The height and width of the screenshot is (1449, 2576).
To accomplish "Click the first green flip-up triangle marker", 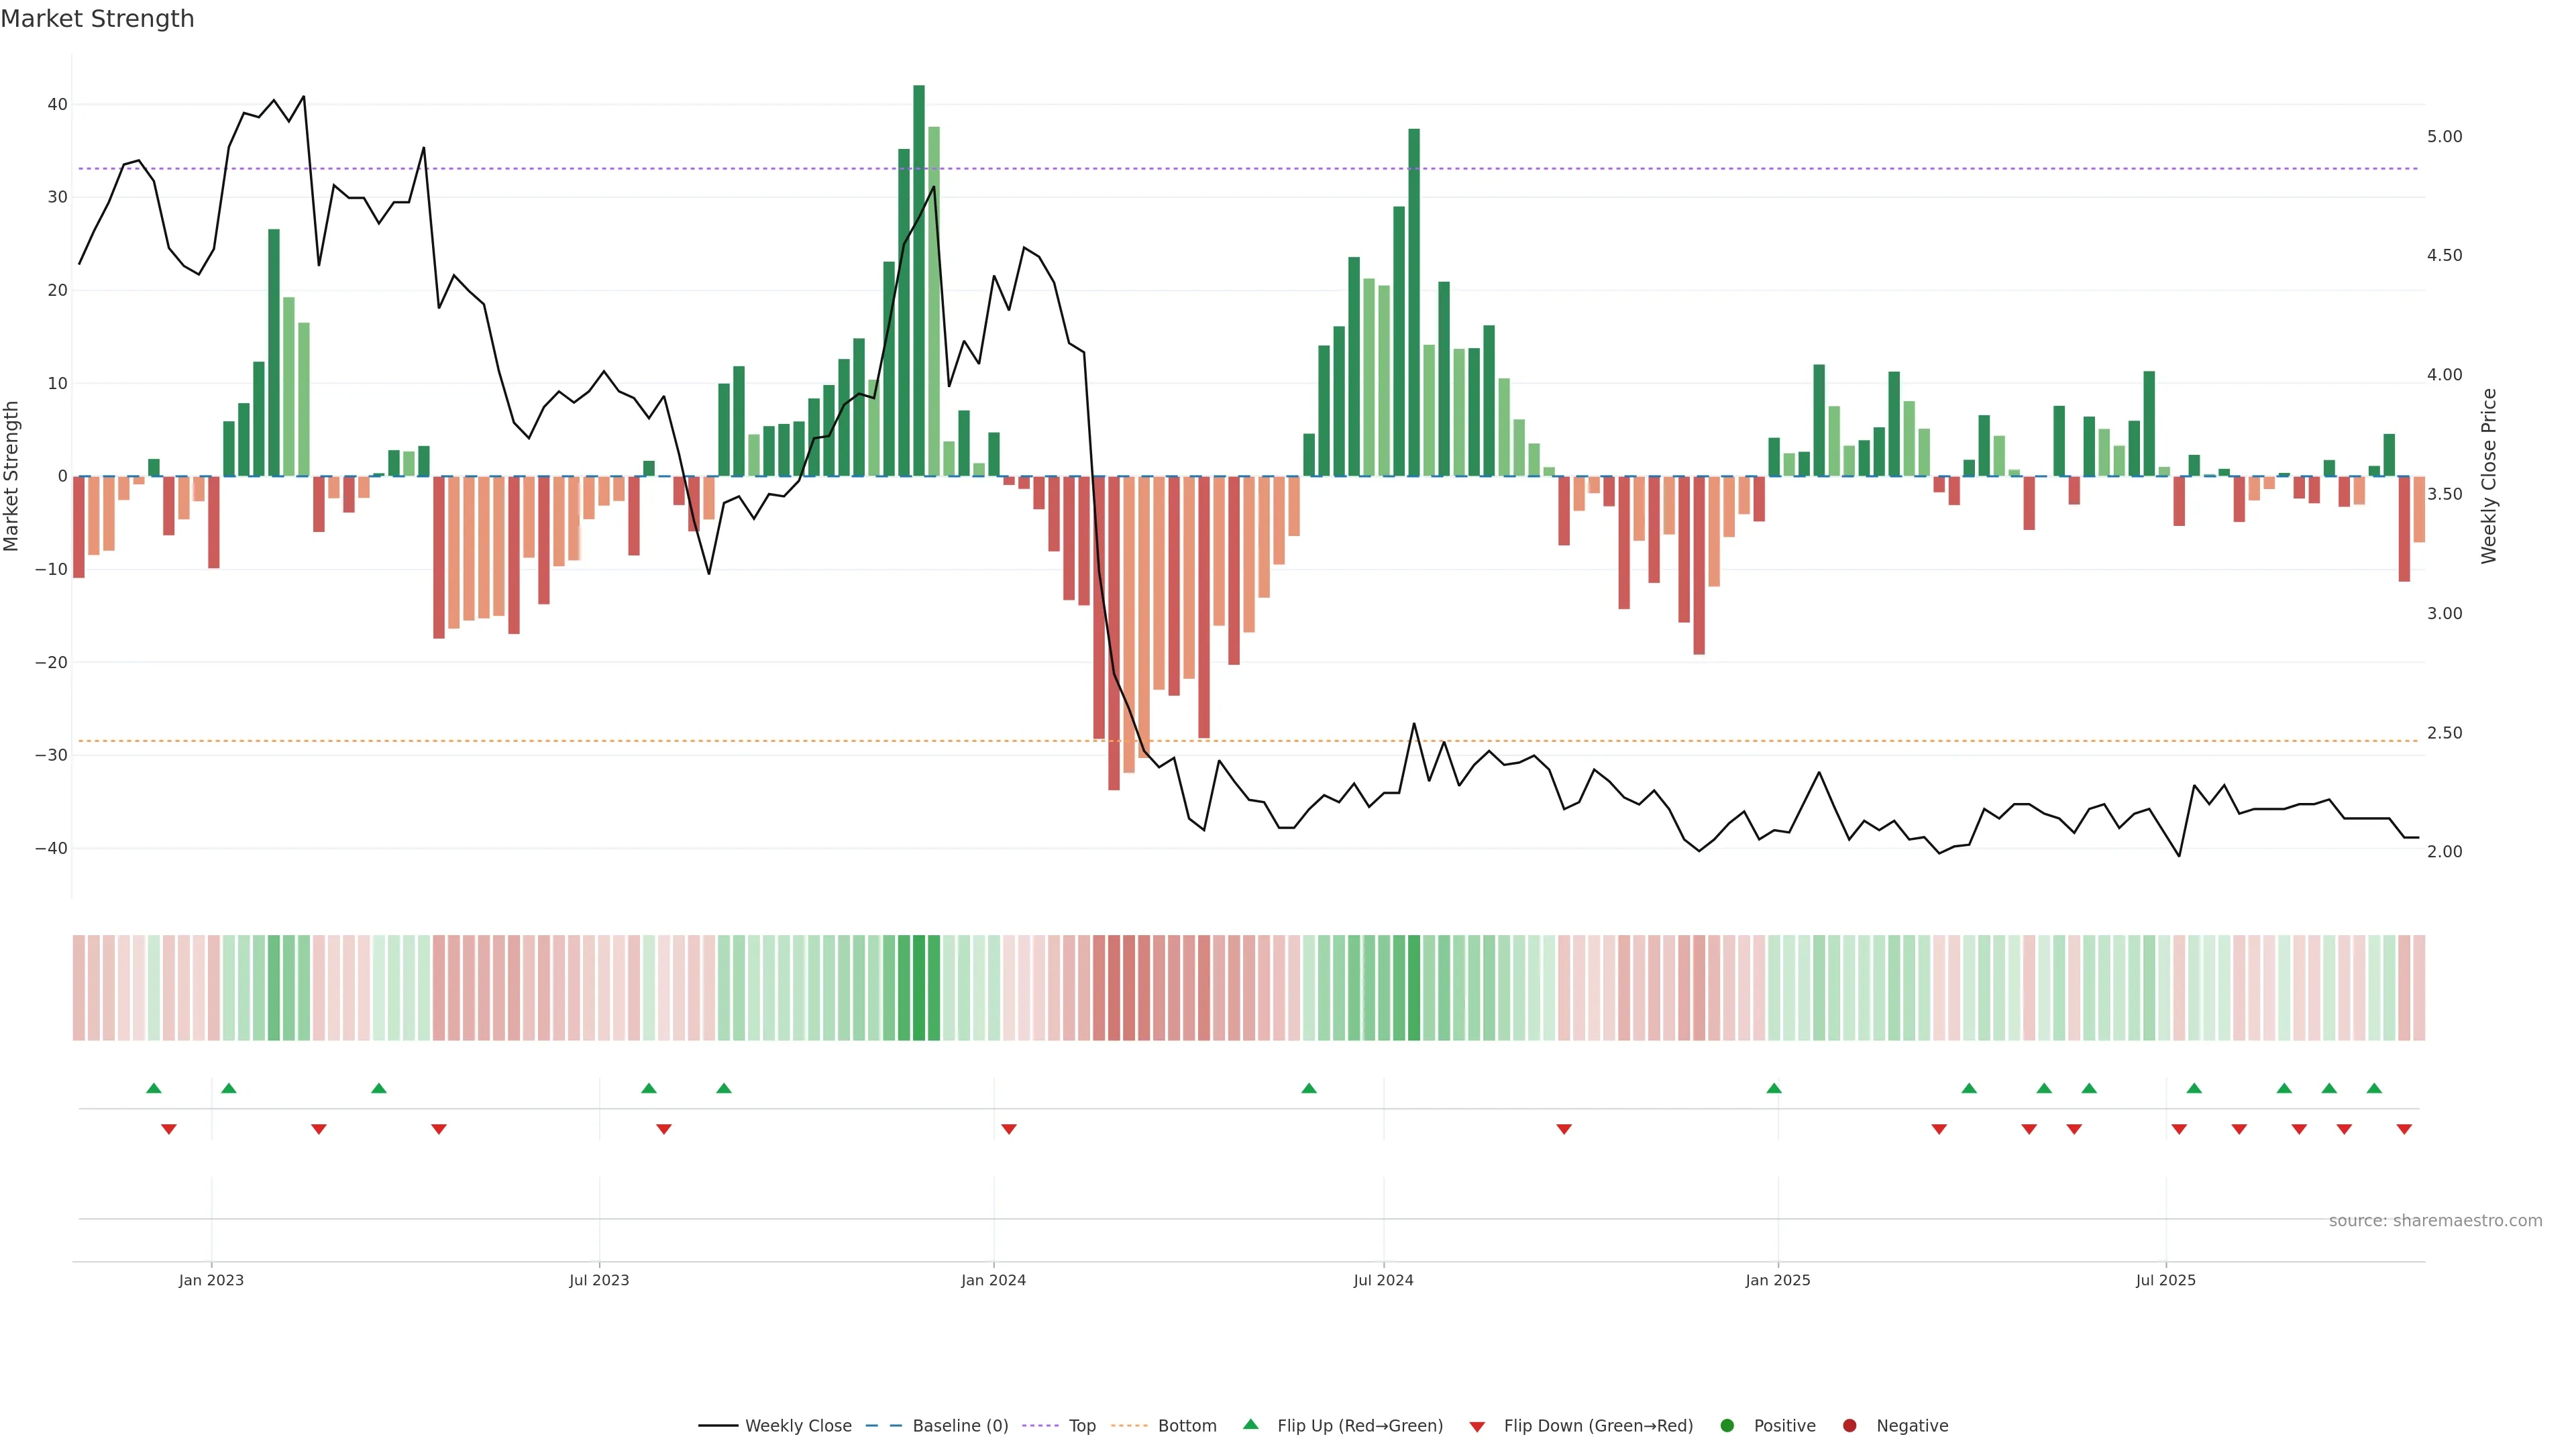I will point(154,1088).
